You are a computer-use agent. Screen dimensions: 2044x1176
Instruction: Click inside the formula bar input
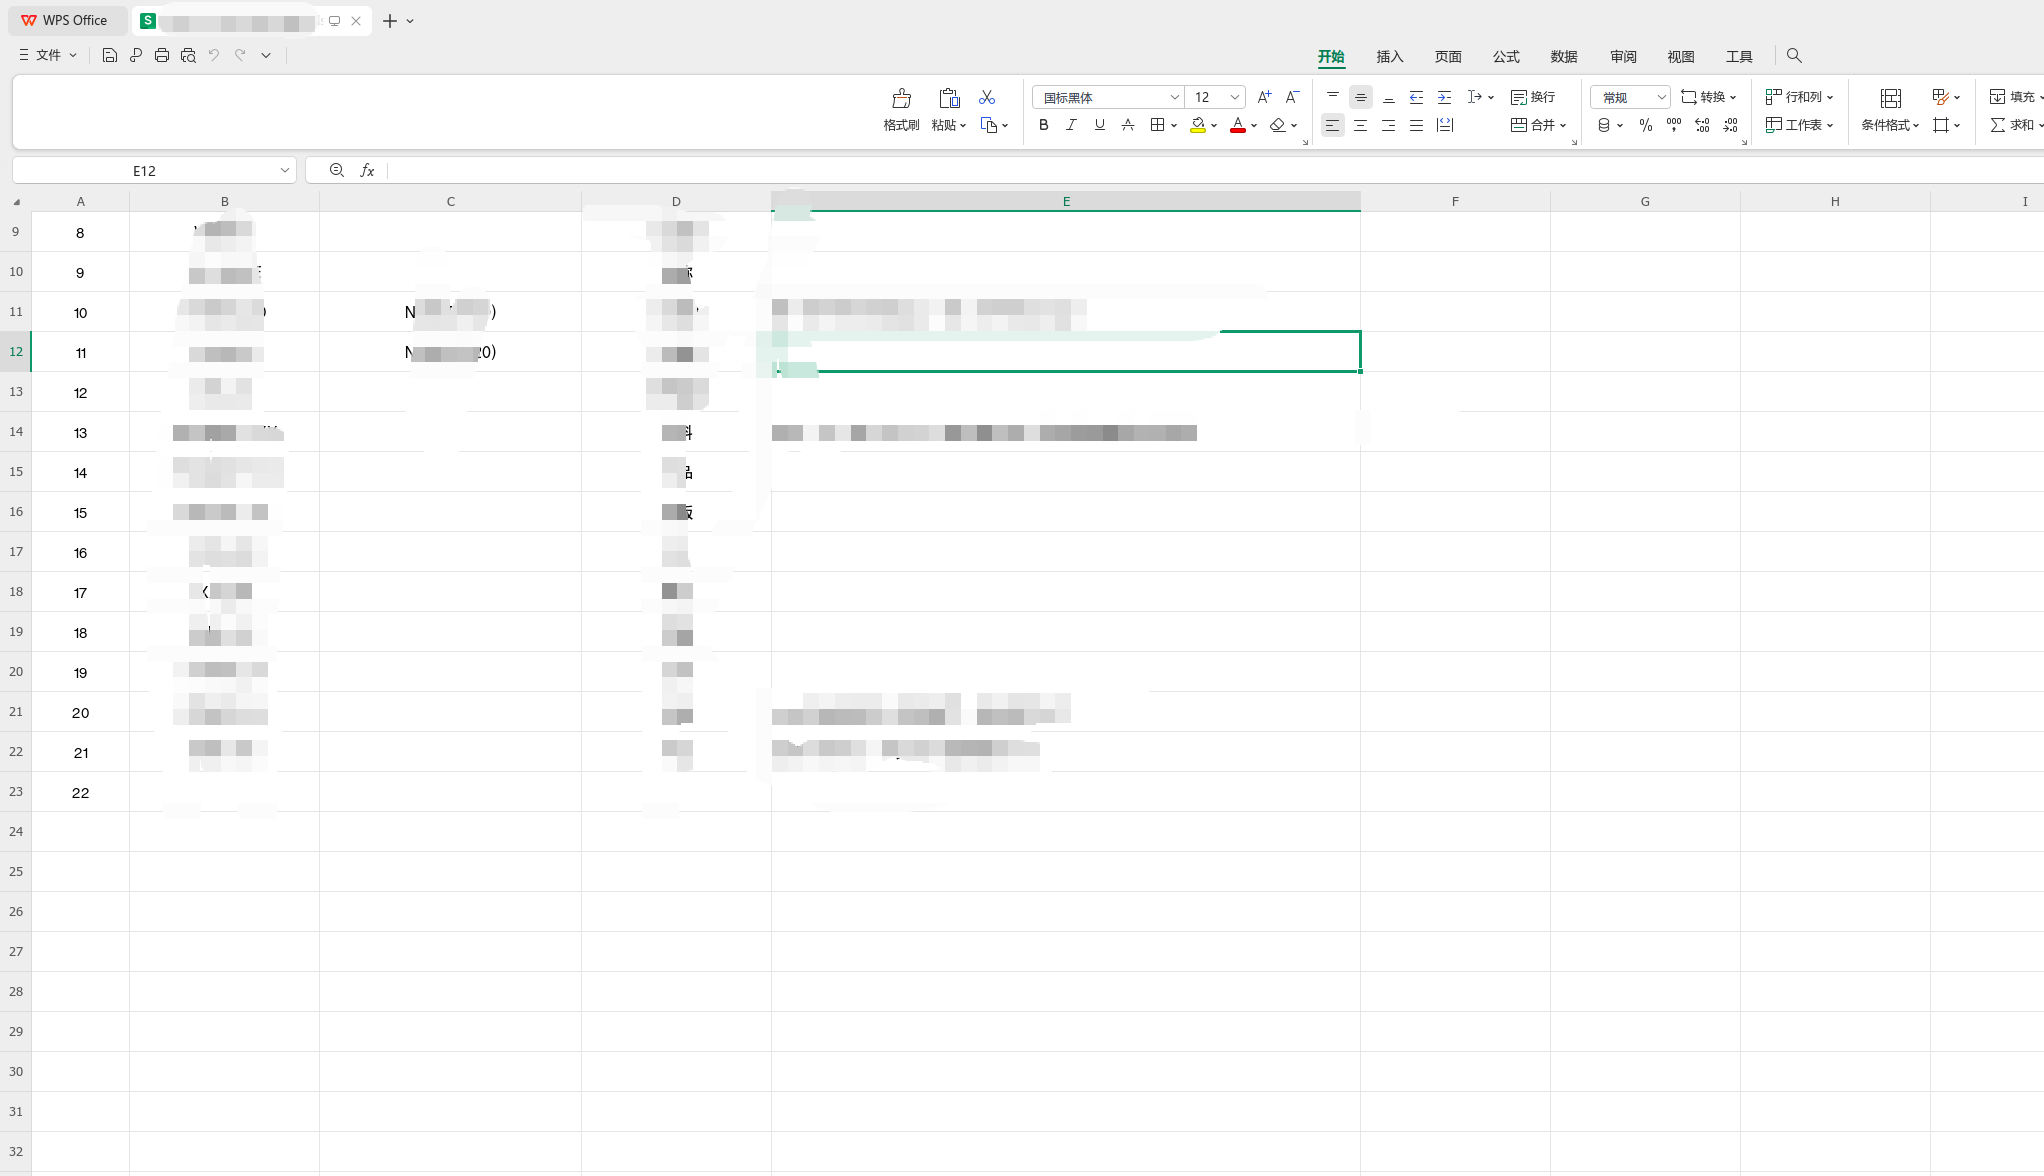[x=1215, y=171]
